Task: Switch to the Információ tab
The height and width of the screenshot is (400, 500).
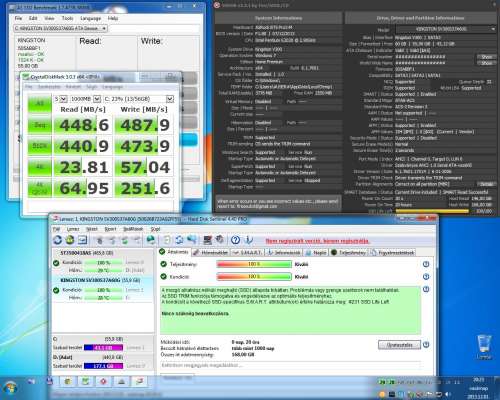Action: click(284, 253)
